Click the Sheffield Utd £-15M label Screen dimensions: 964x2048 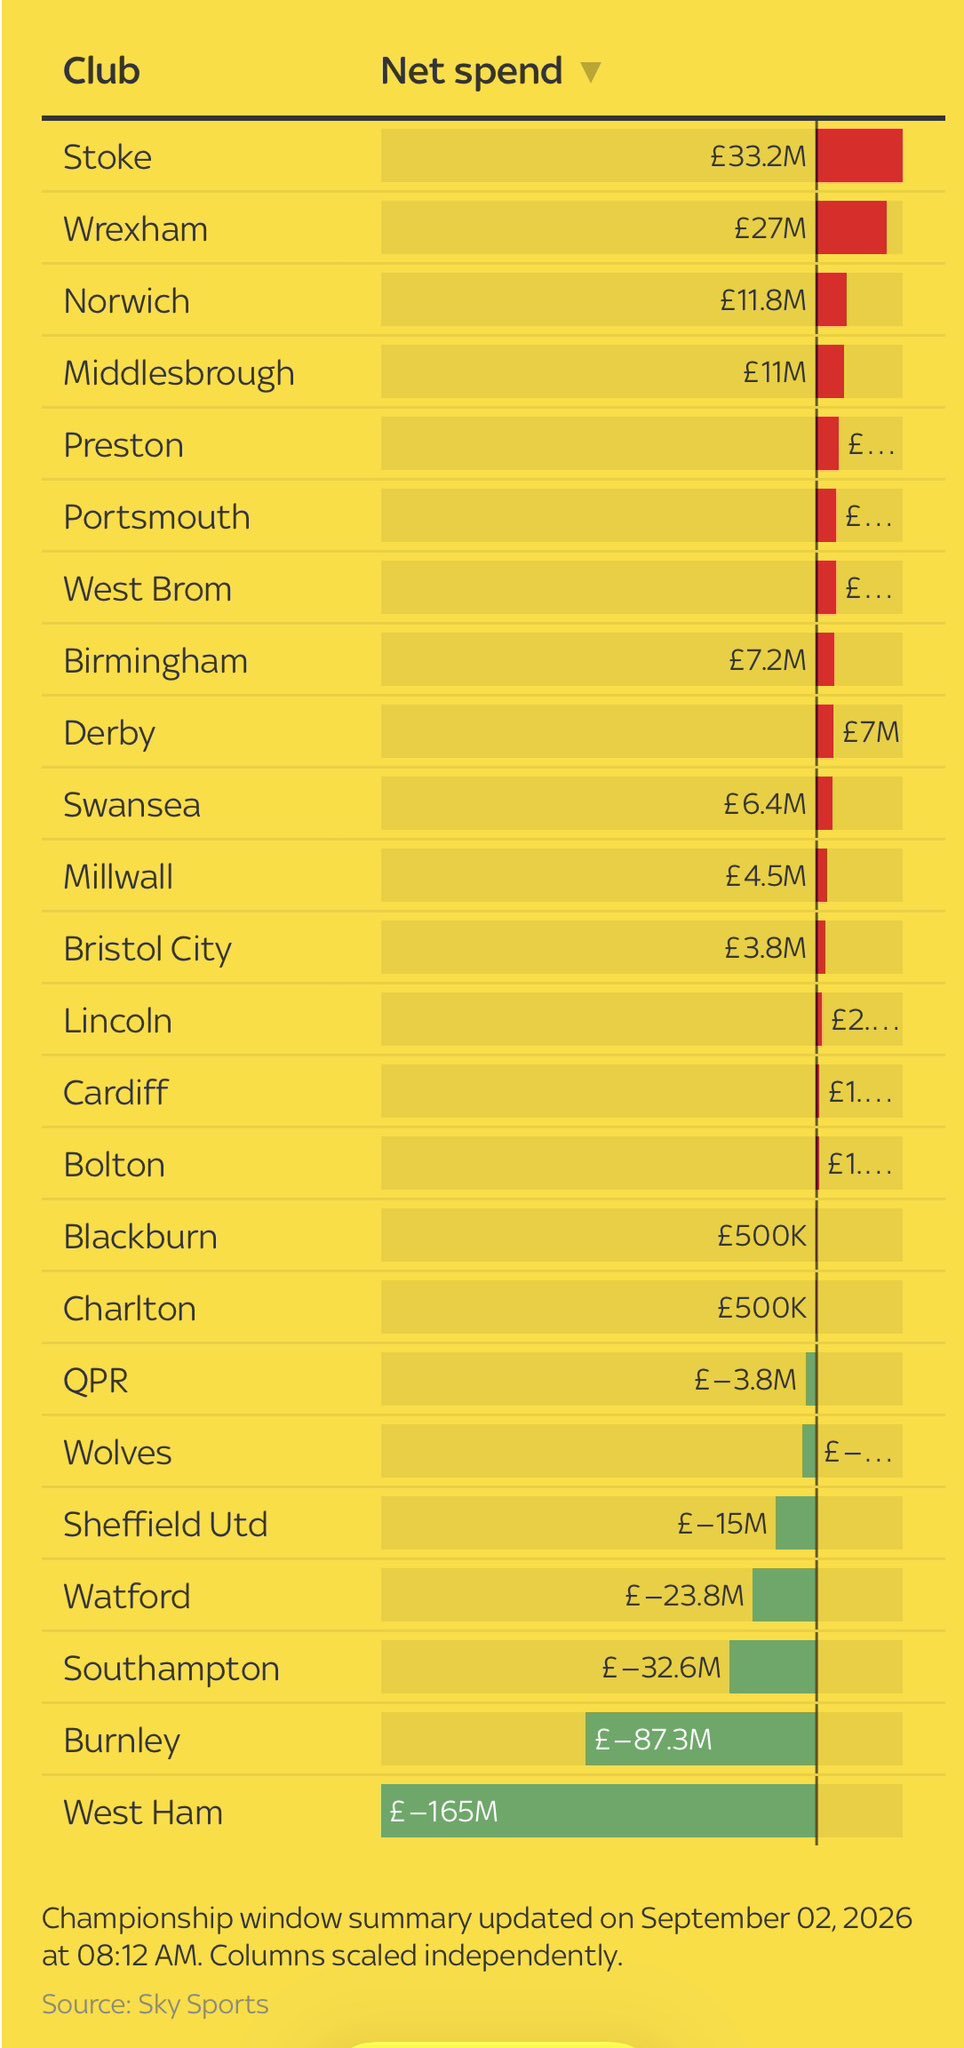point(722,1523)
